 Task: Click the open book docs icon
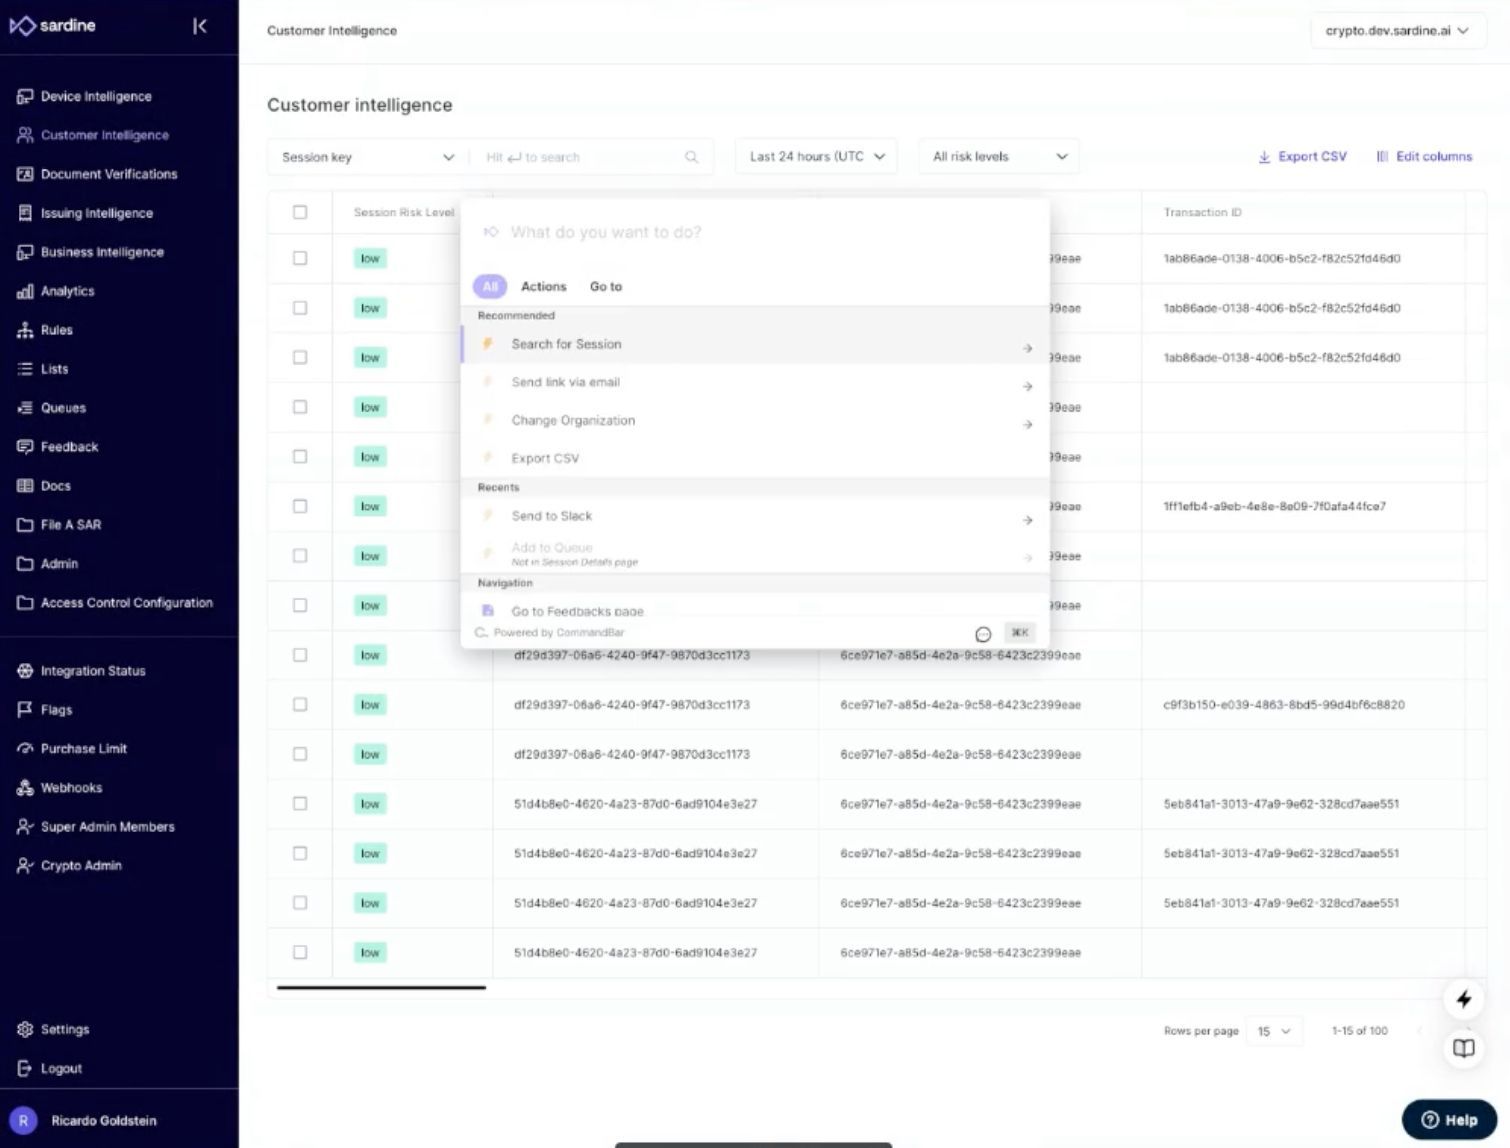tap(1464, 1048)
